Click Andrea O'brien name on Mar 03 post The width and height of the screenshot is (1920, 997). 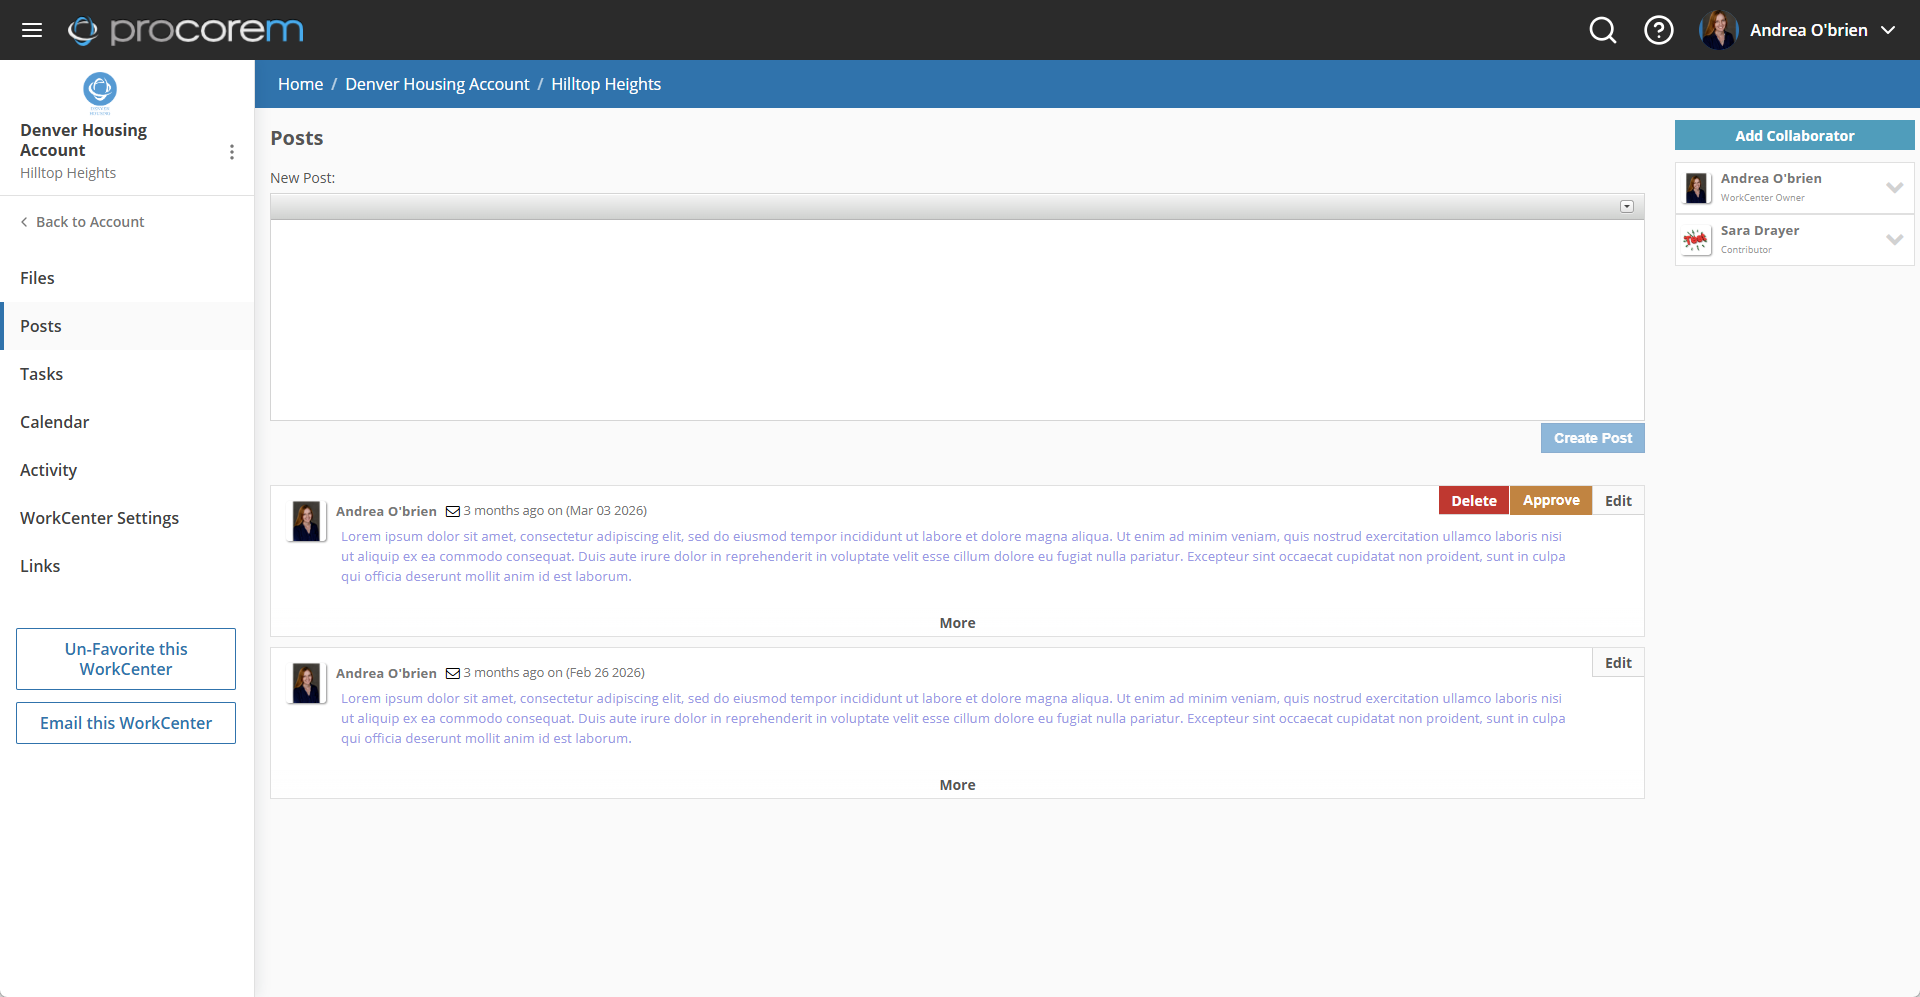point(386,511)
